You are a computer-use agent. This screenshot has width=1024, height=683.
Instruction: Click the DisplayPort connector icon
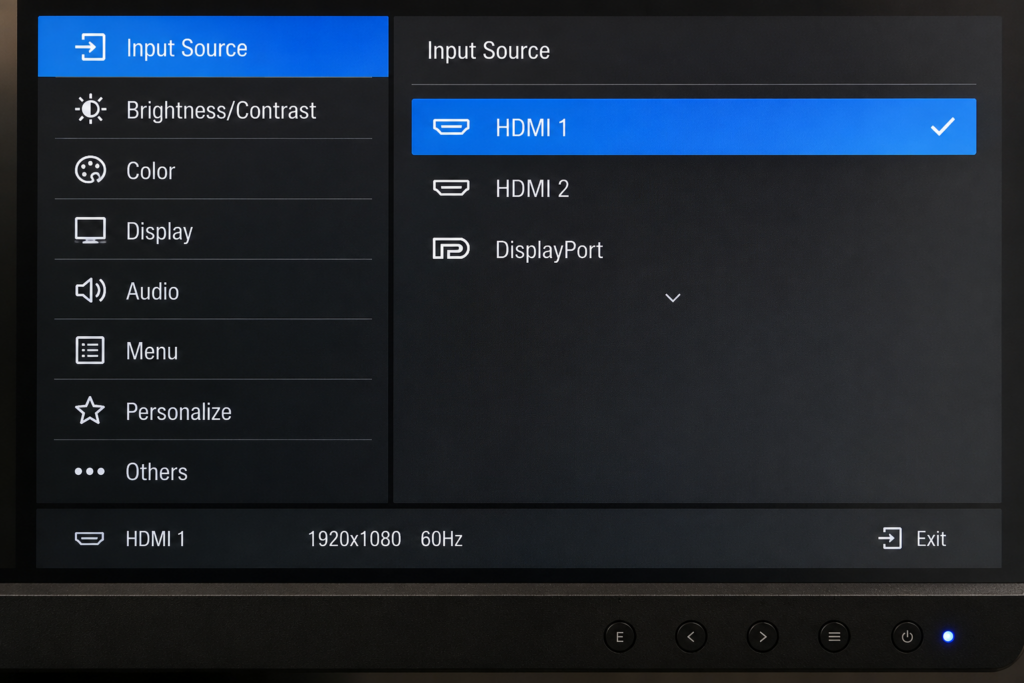coord(451,249)
